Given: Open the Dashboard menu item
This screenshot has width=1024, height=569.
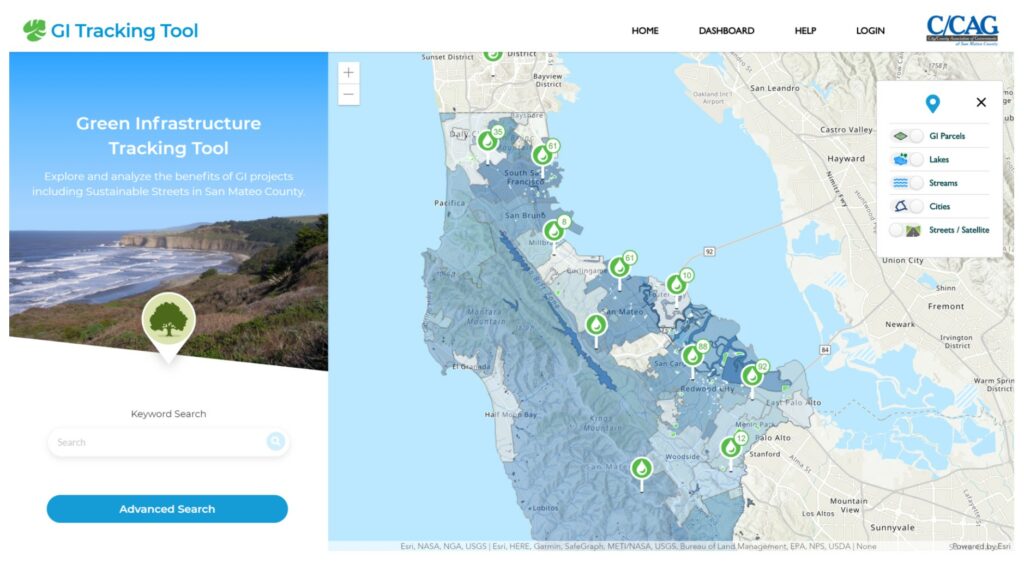Looking at the screenshot, I should pyautogui.click(x=726, y=31).
